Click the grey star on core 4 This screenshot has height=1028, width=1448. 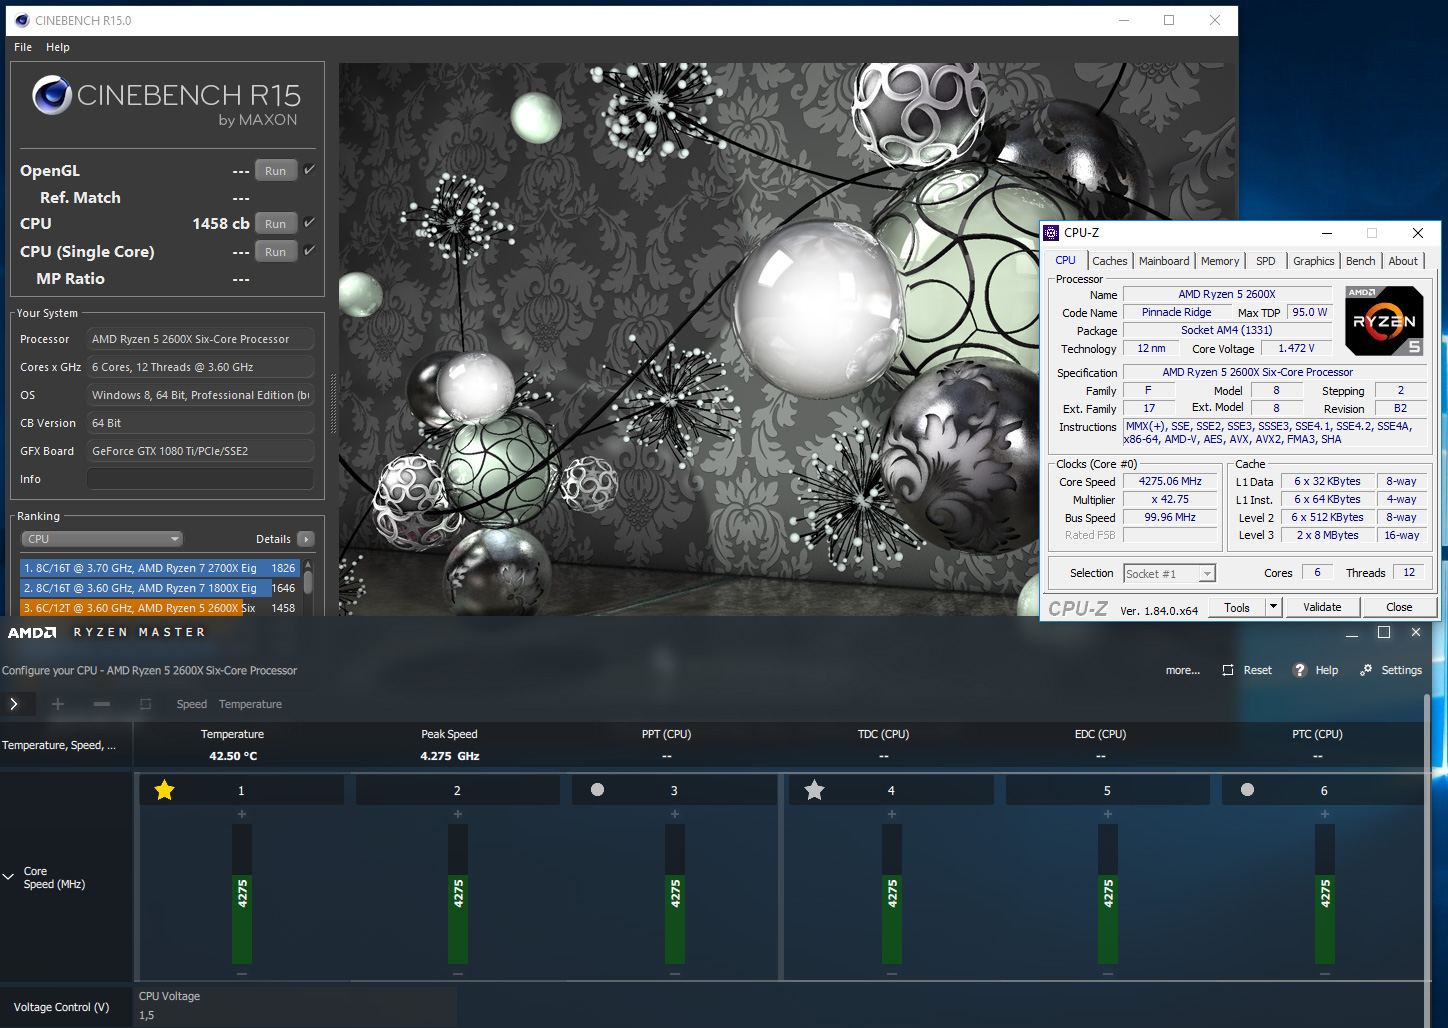[x=814, y=790]
